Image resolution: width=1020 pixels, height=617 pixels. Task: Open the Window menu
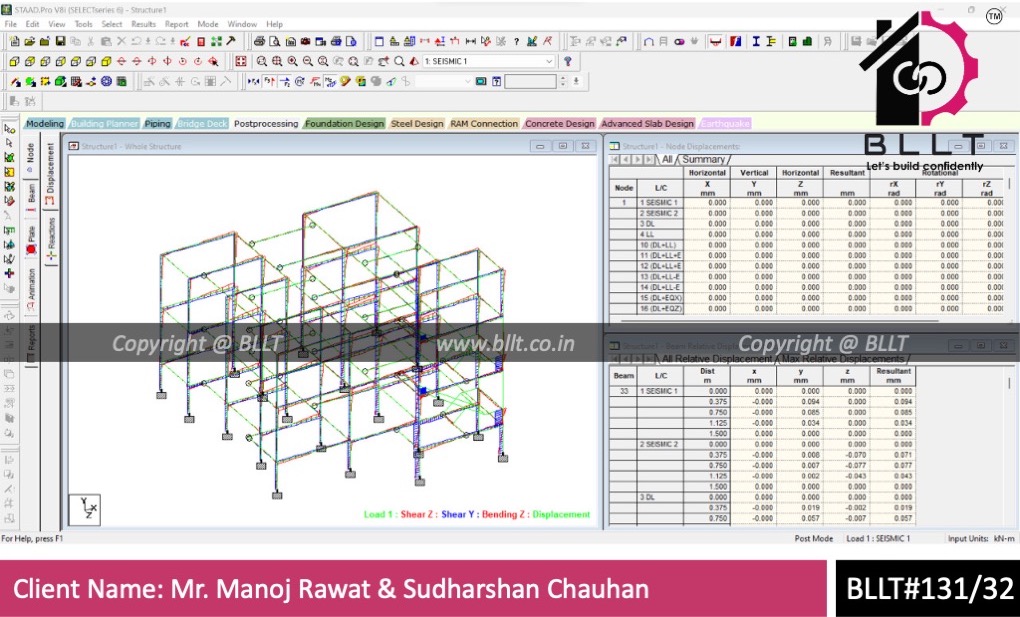coord(242,24)
